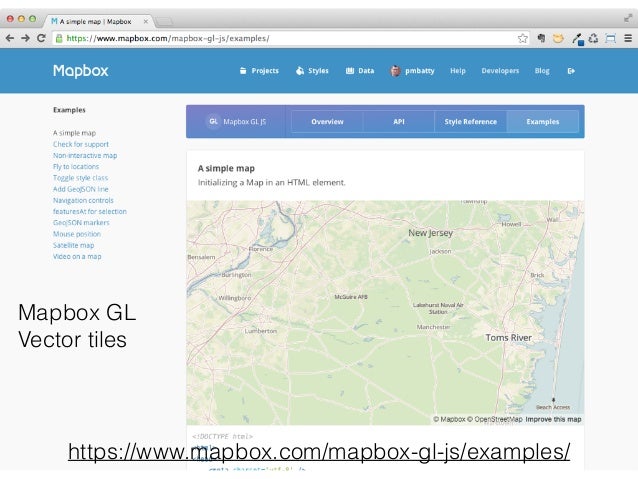The image size is (638, 479).
Task: Click the Mapbox GL JS title link
Action: coord(245,122)
